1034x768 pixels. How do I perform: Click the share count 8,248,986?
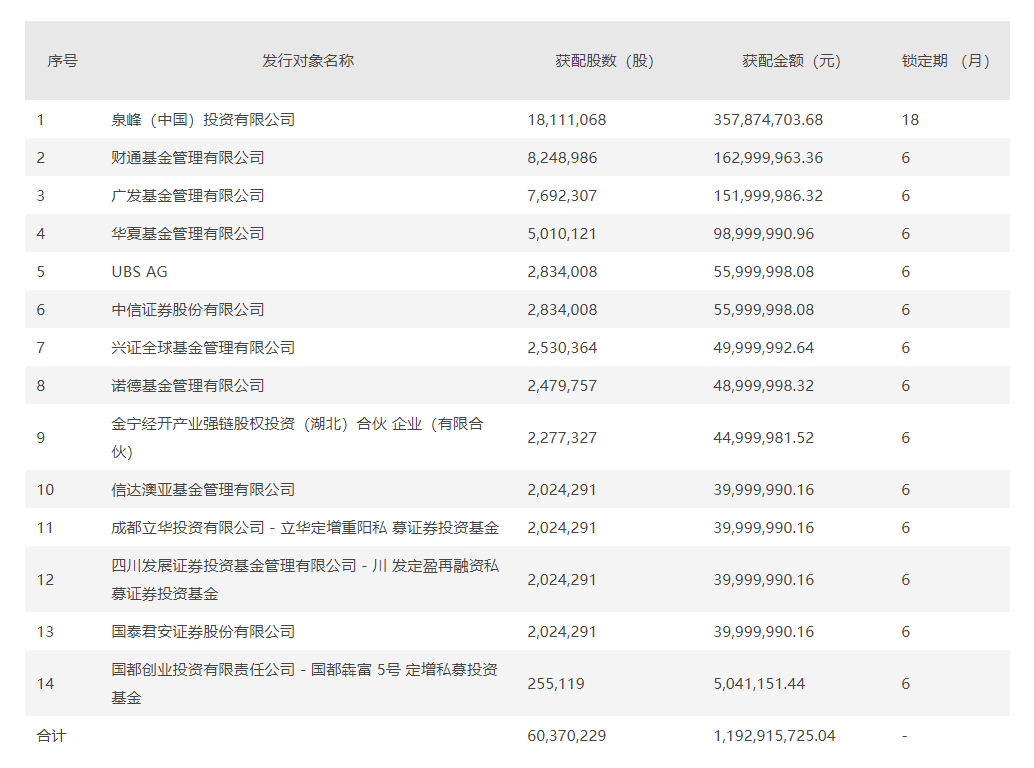(562, 158)
